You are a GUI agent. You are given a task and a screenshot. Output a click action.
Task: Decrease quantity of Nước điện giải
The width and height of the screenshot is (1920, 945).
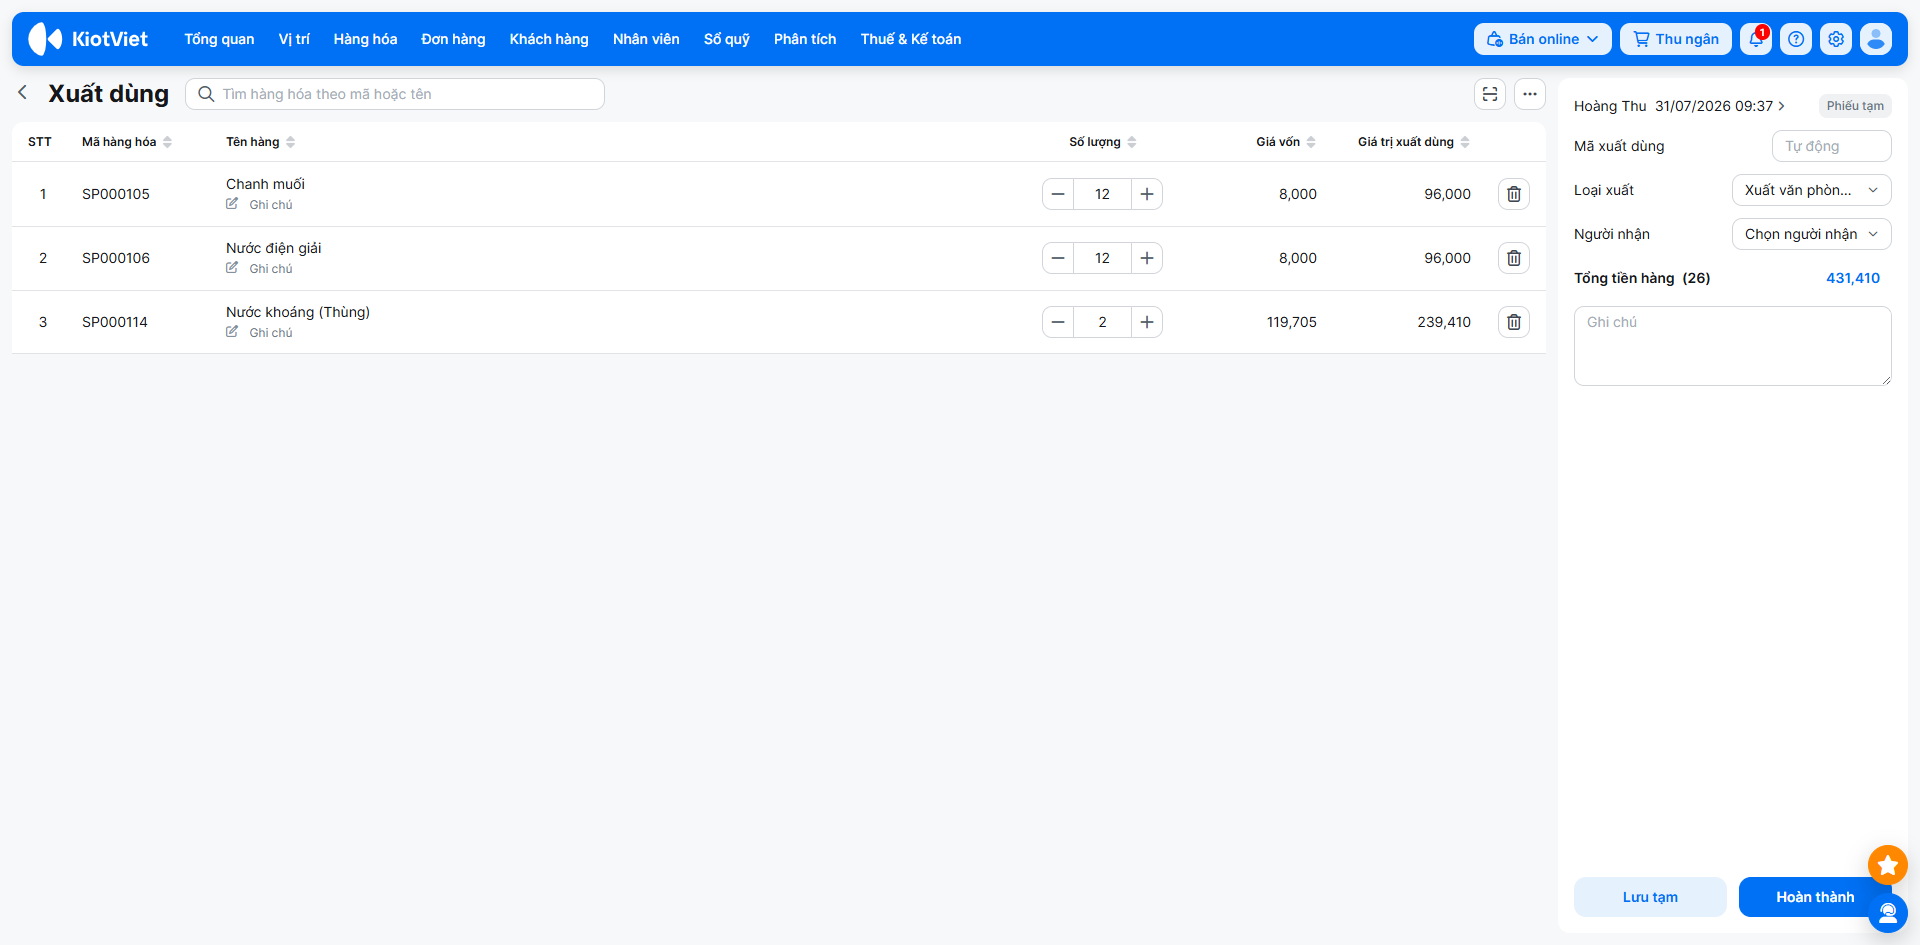click(x=1058, y=258)
